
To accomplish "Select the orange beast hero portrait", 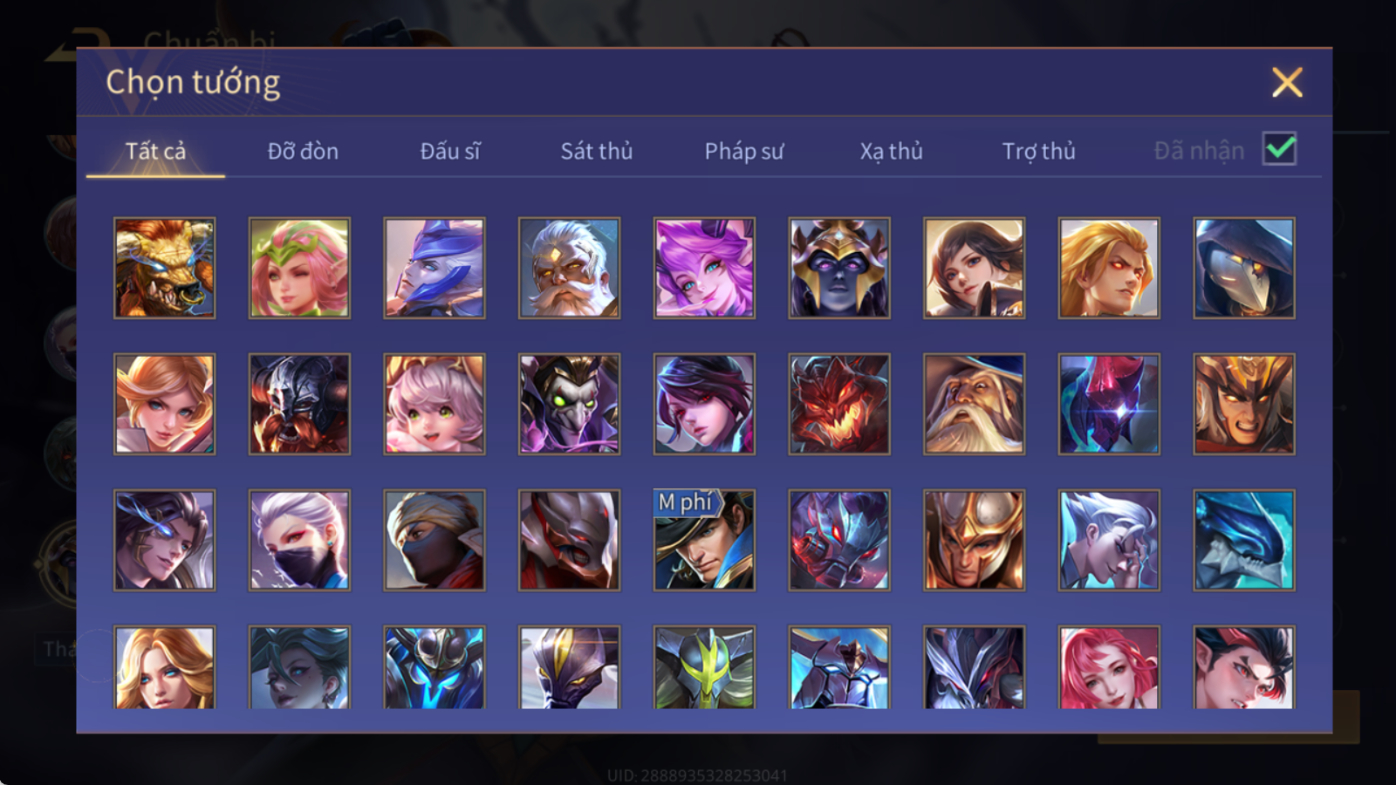I will pyautogui.click(x=164, y=268).
